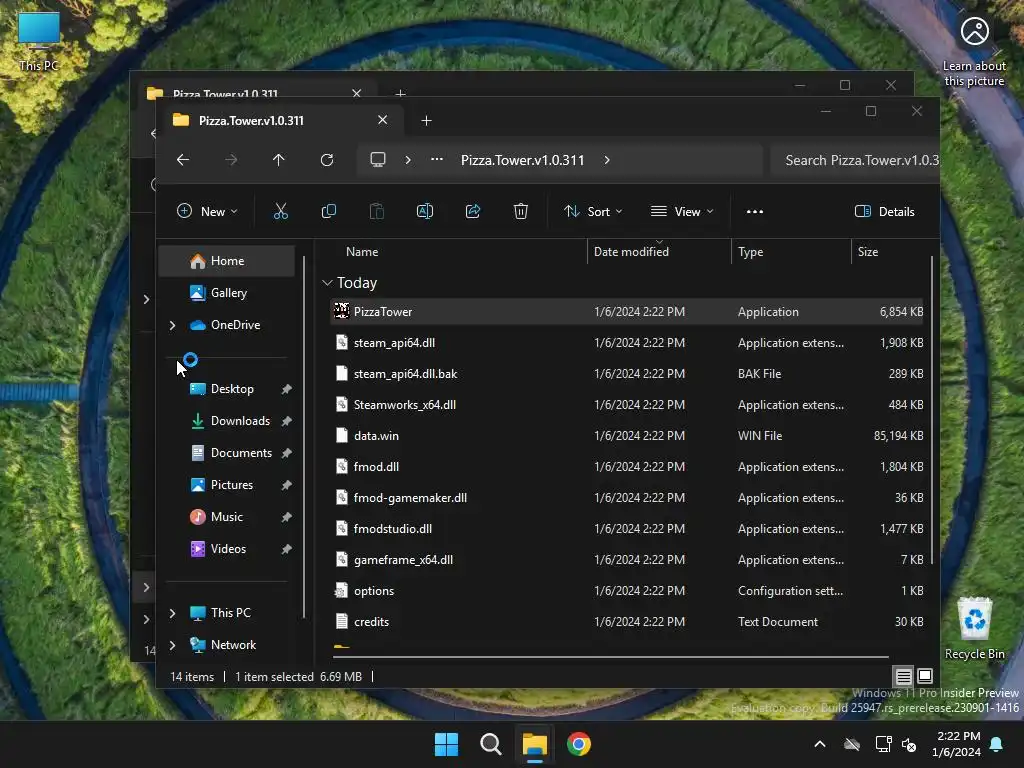Click the Copy icon in toolbar

click(x=328, y=212)
